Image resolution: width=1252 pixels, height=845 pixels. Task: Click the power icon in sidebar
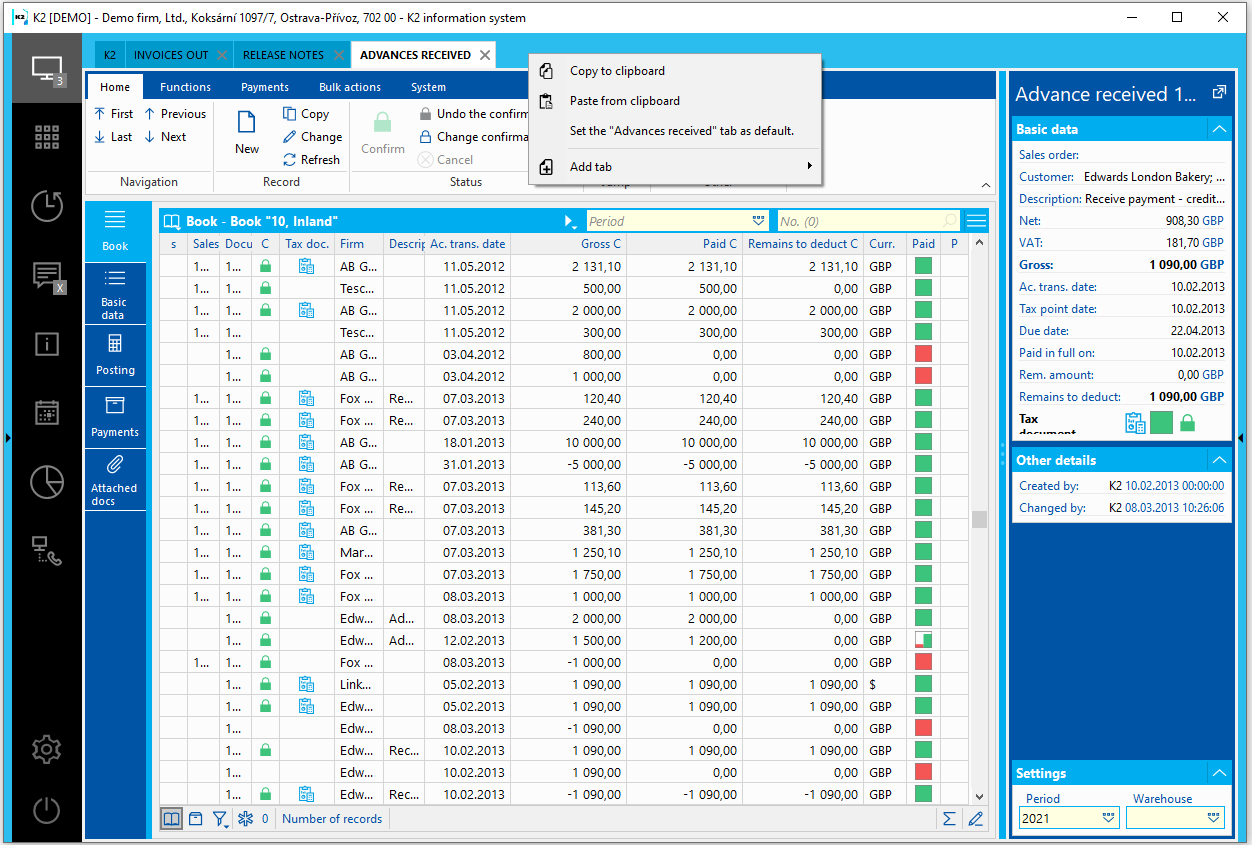point(46,810)
